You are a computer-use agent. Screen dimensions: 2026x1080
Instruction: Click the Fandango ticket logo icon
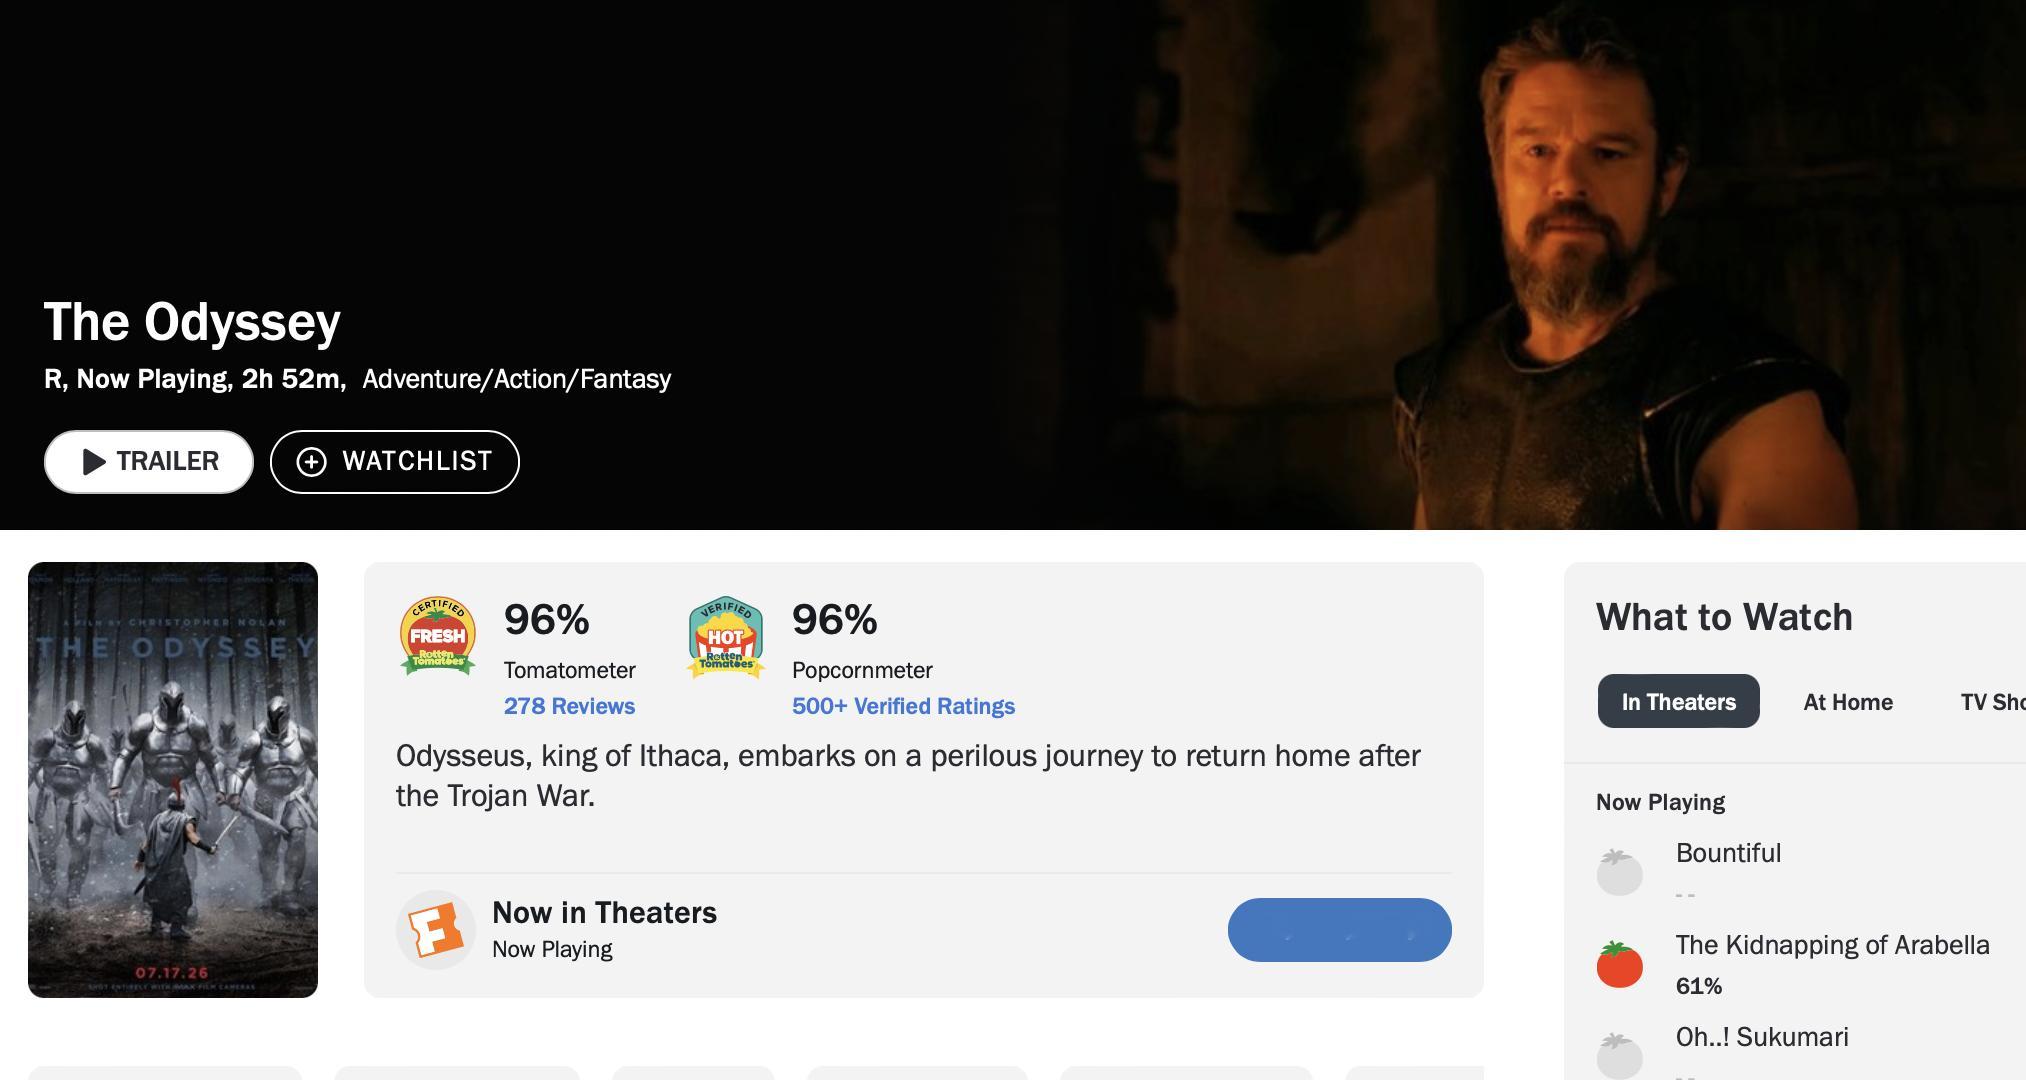point(436,930)
